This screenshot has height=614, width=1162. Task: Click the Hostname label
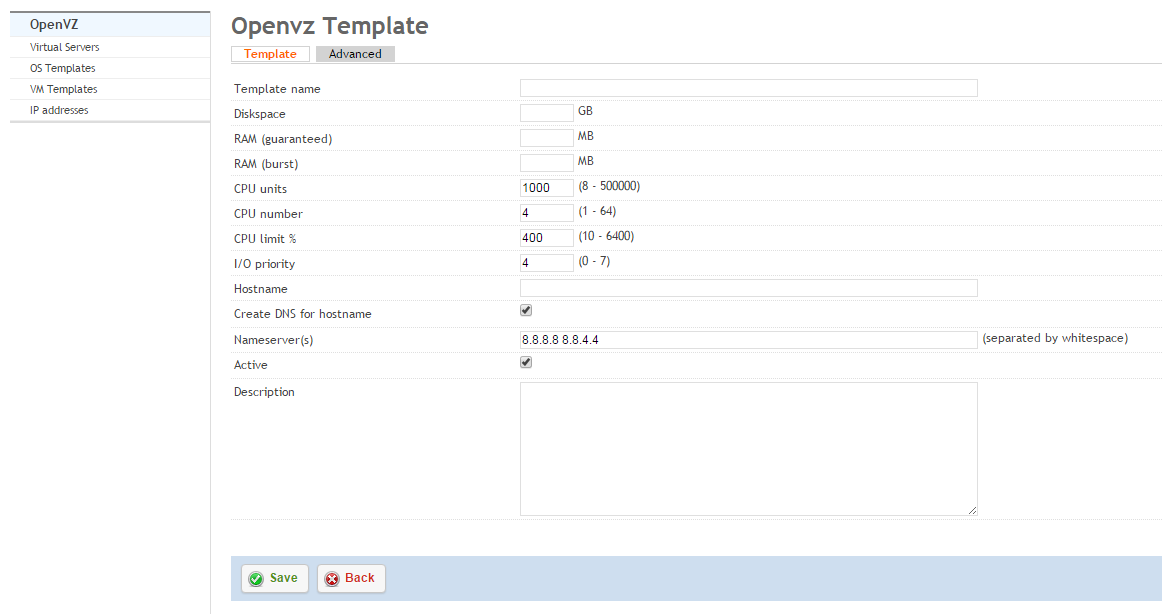click(x=261, y=290)
